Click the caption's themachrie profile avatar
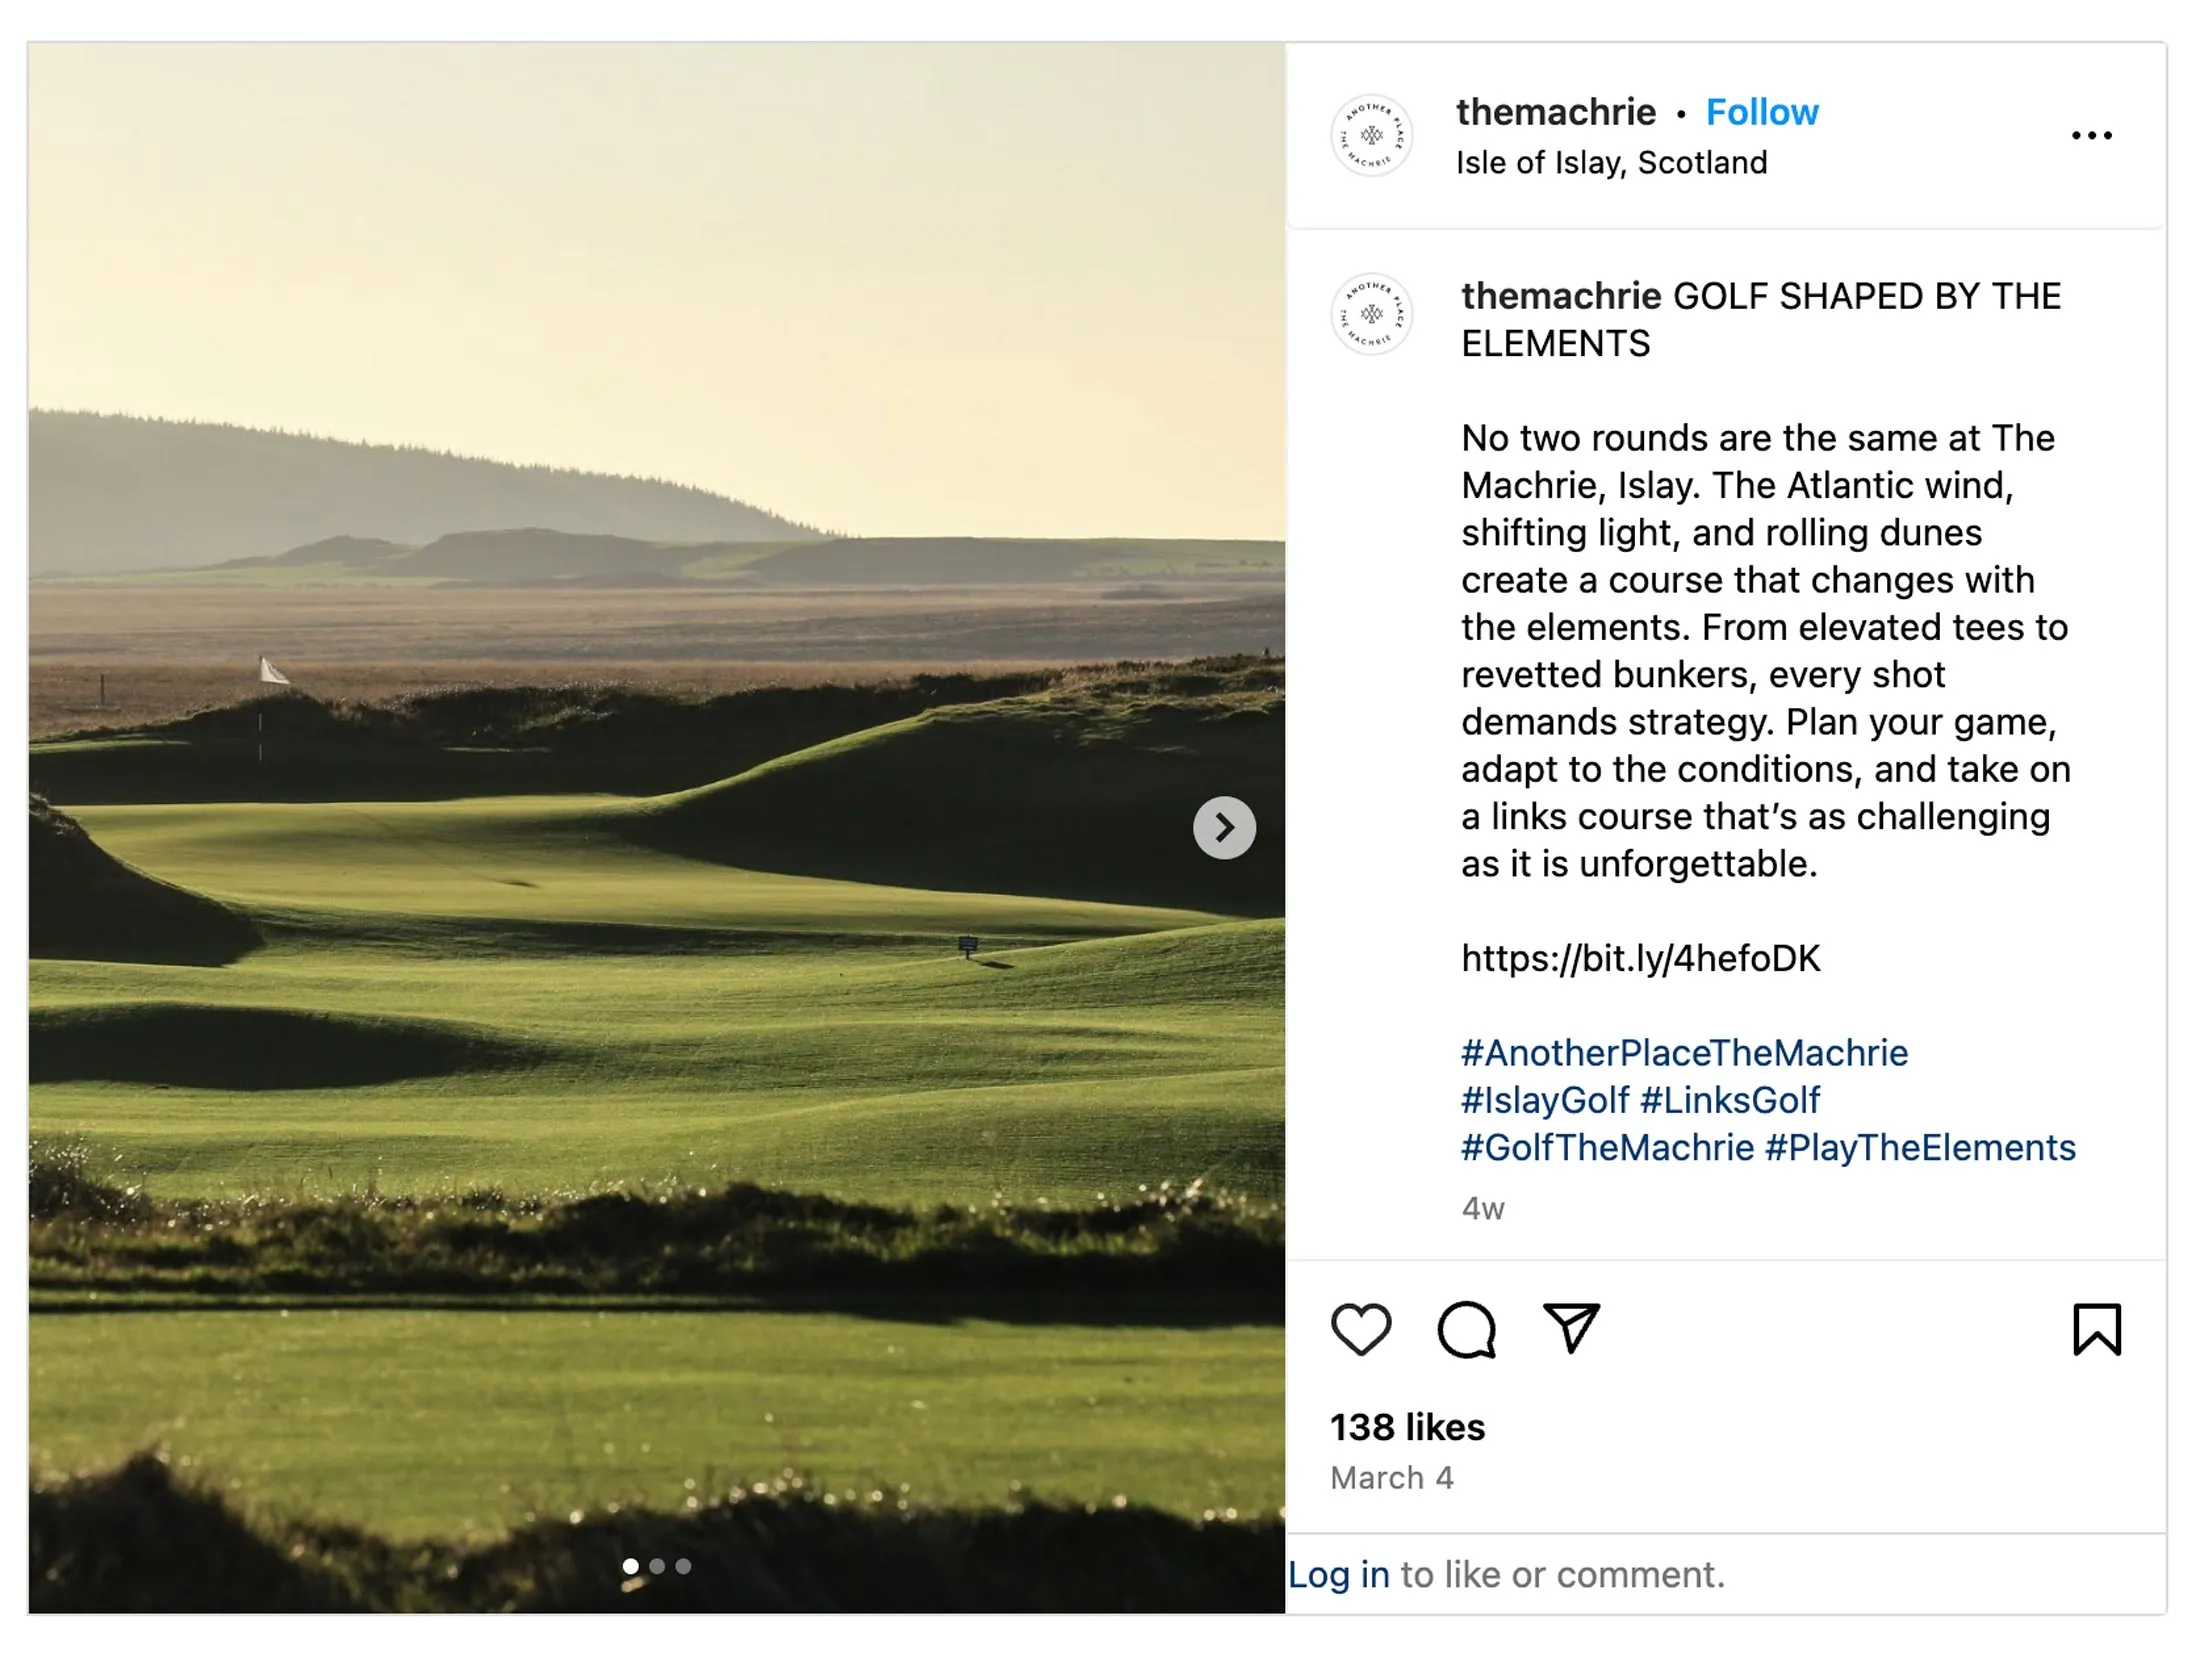The height and width of the screenshot is (1653, 2200). pyautogui.click(x=1371, y=314)
